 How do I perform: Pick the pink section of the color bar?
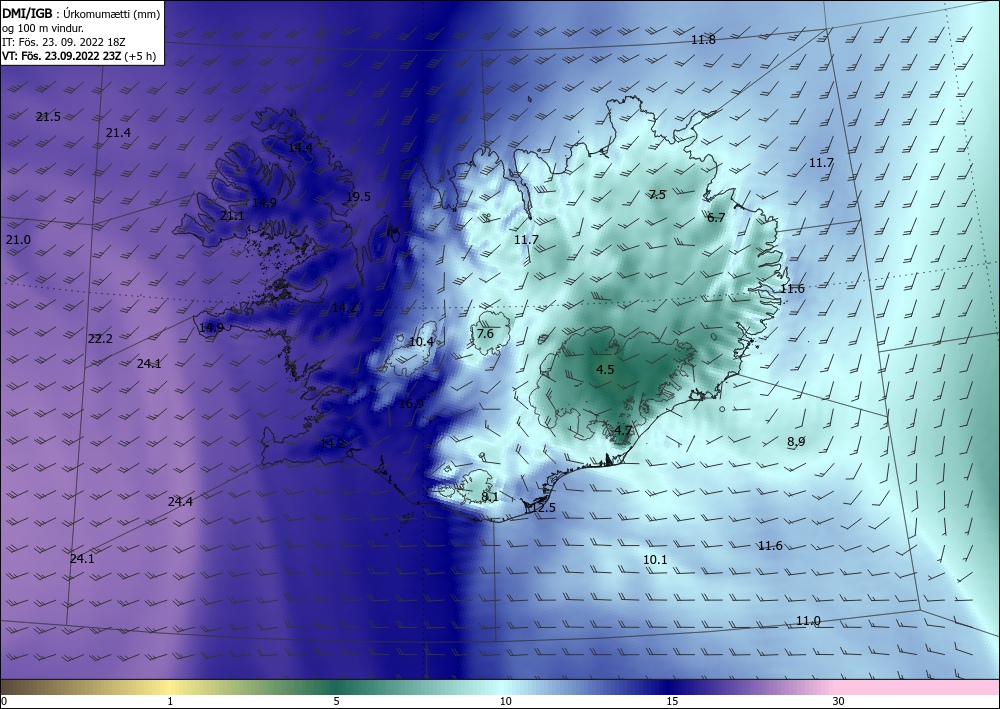[918, 687]
